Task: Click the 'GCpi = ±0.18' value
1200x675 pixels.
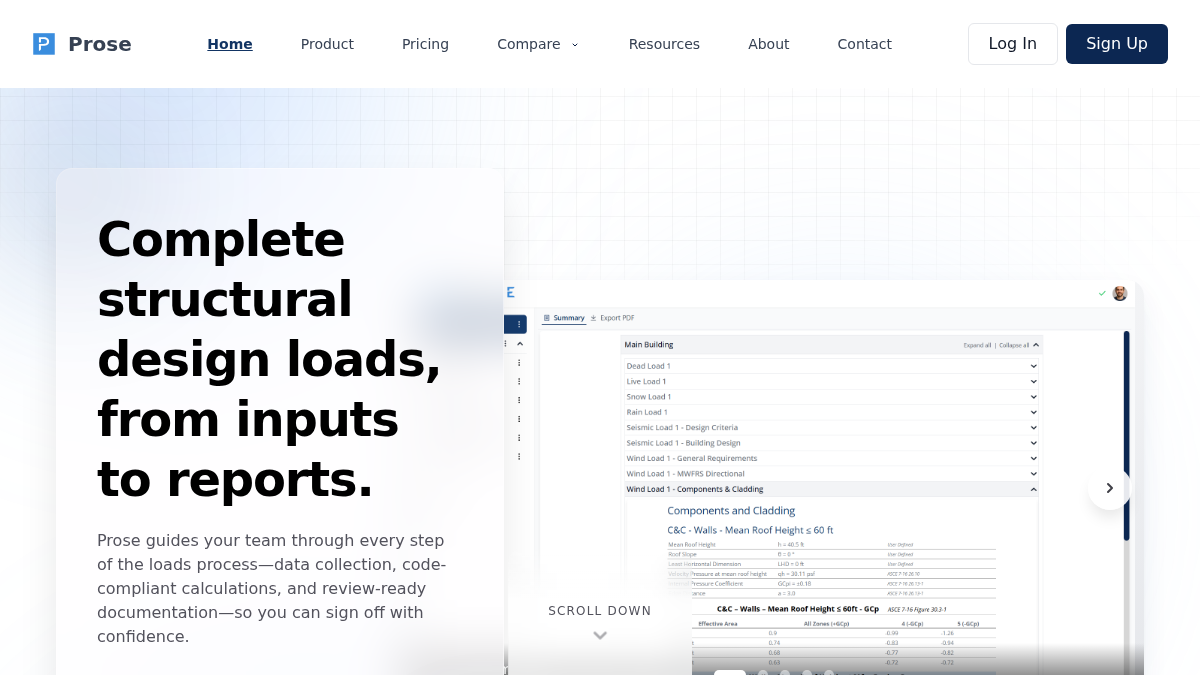Action: tap(795, 583)
